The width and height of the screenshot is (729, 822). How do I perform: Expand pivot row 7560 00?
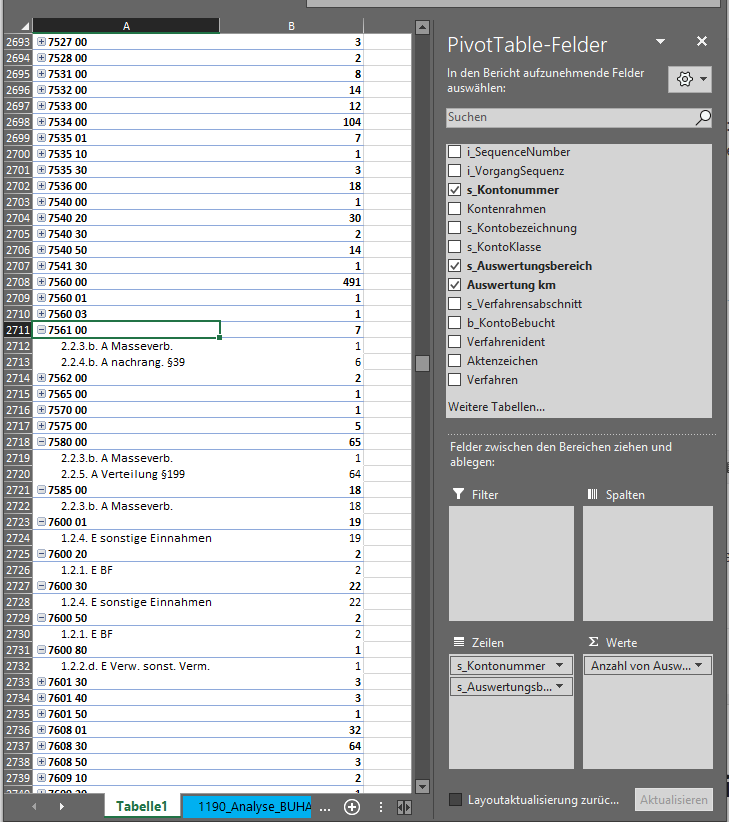tap(41, 282)
